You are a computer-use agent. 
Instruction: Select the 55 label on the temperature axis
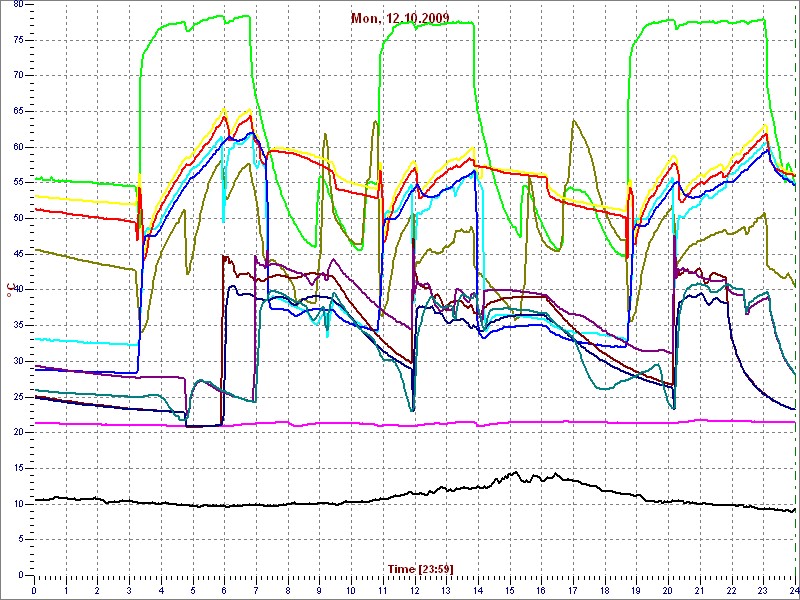coord(18,183)
